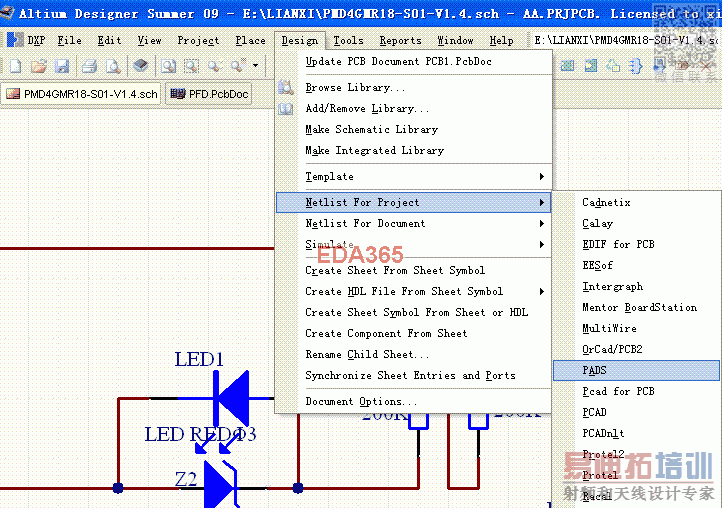Click the Browse Library menu icon
Image resolution: width=722 pixels, height=508 pixels.
285,87
